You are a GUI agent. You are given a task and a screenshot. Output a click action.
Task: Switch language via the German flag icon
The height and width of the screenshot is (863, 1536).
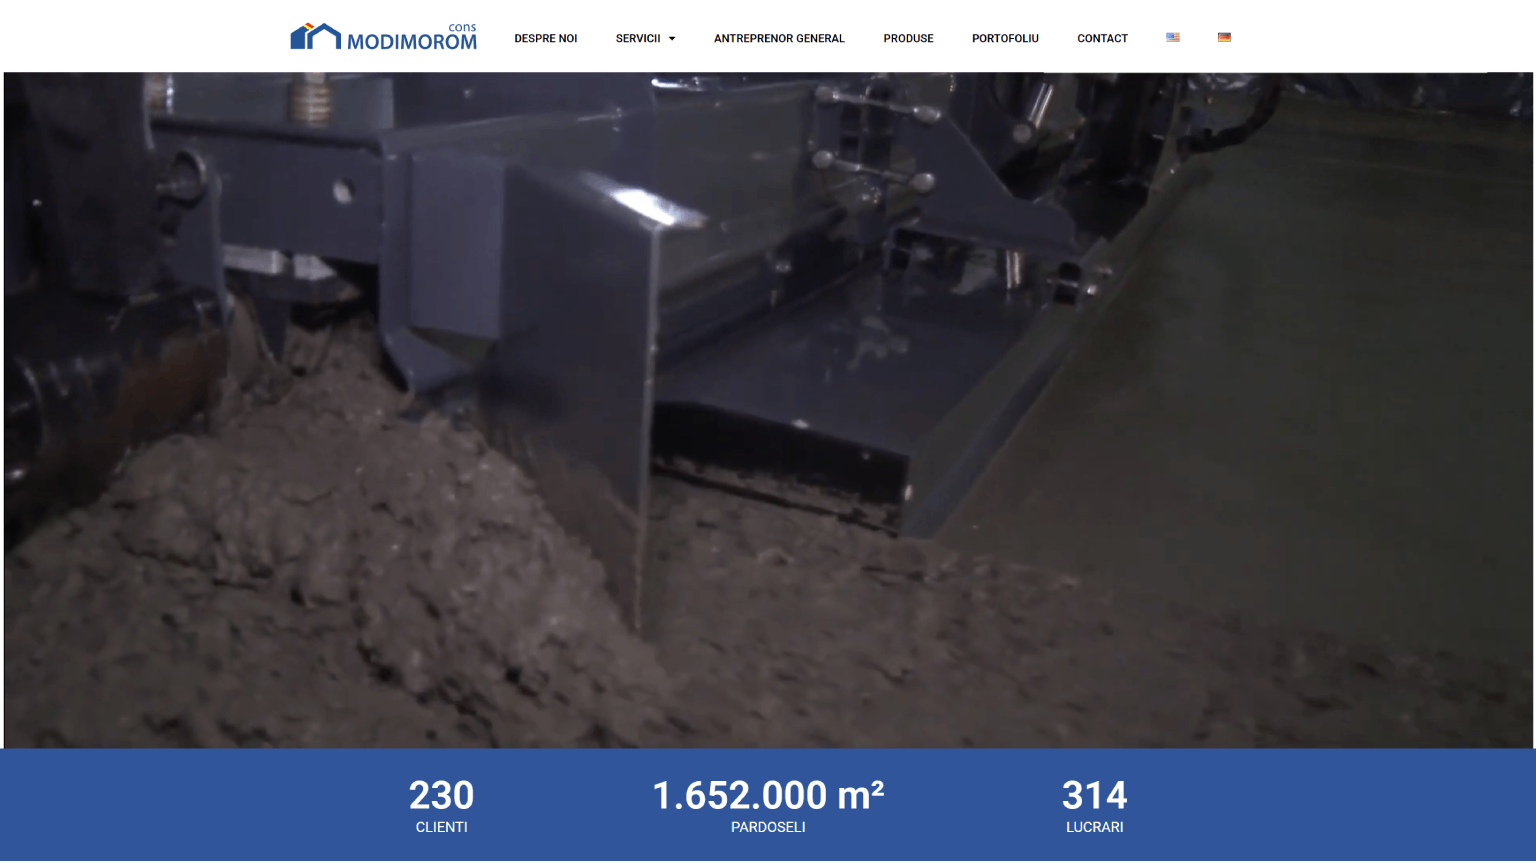pos(1224,38)
